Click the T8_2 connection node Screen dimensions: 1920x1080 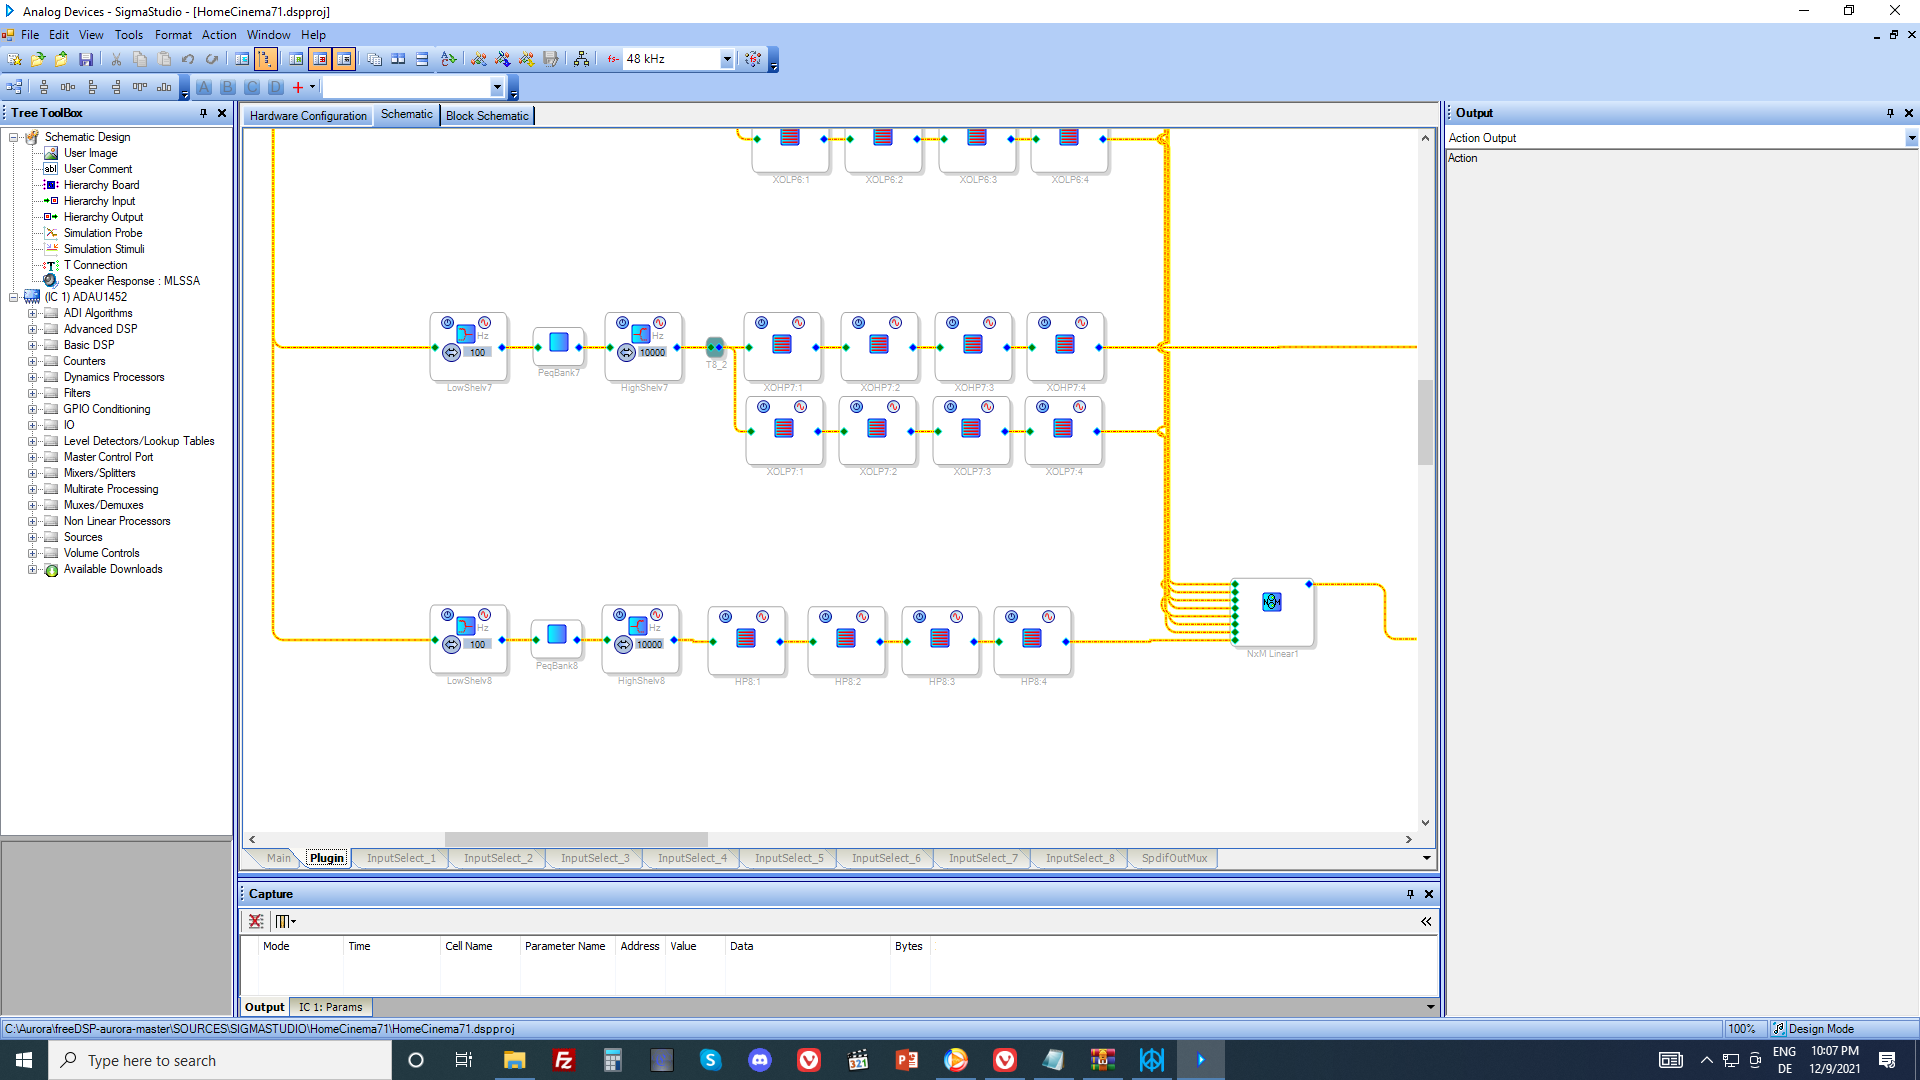pos(715,347)
